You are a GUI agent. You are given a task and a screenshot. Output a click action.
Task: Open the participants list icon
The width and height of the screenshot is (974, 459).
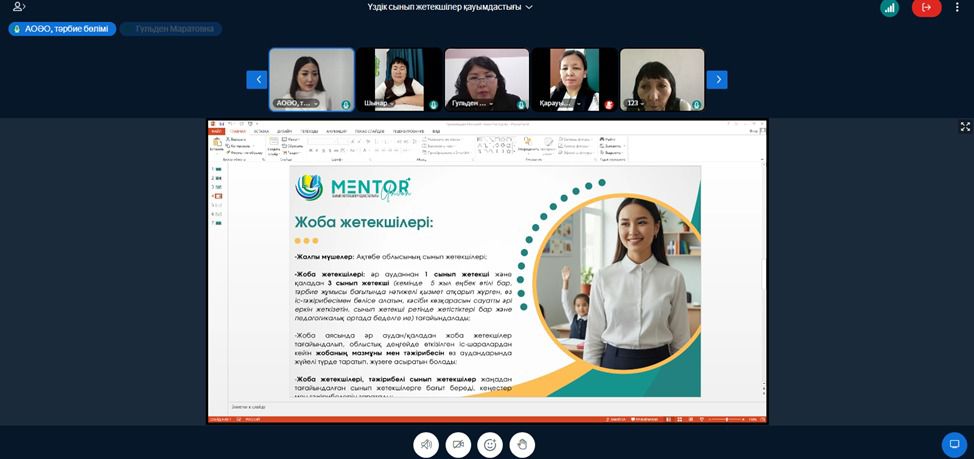pos(19,7)
